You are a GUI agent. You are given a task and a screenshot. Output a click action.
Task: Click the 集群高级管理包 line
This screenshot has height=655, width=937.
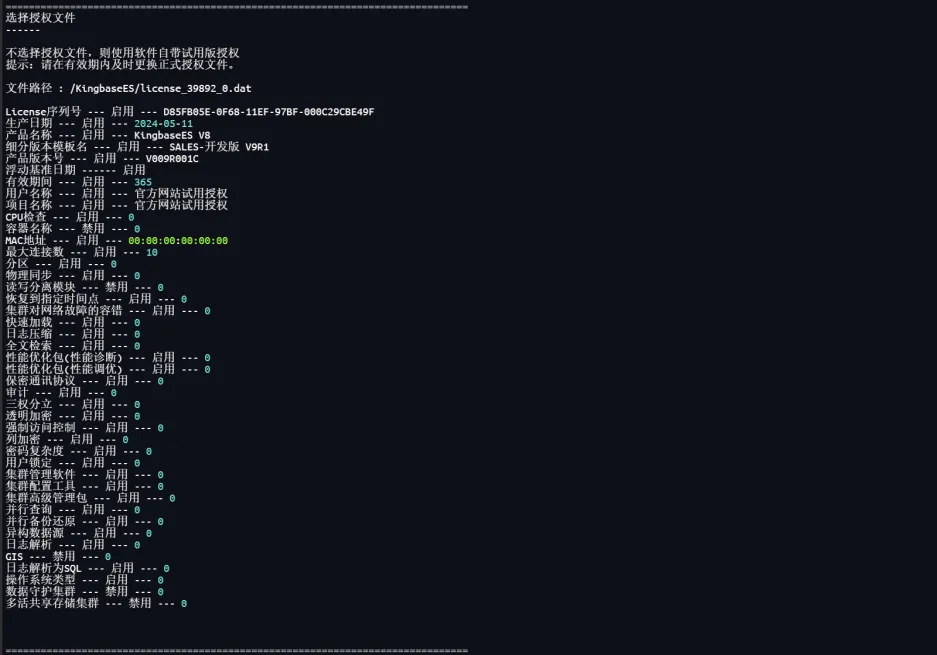point(90,498)
